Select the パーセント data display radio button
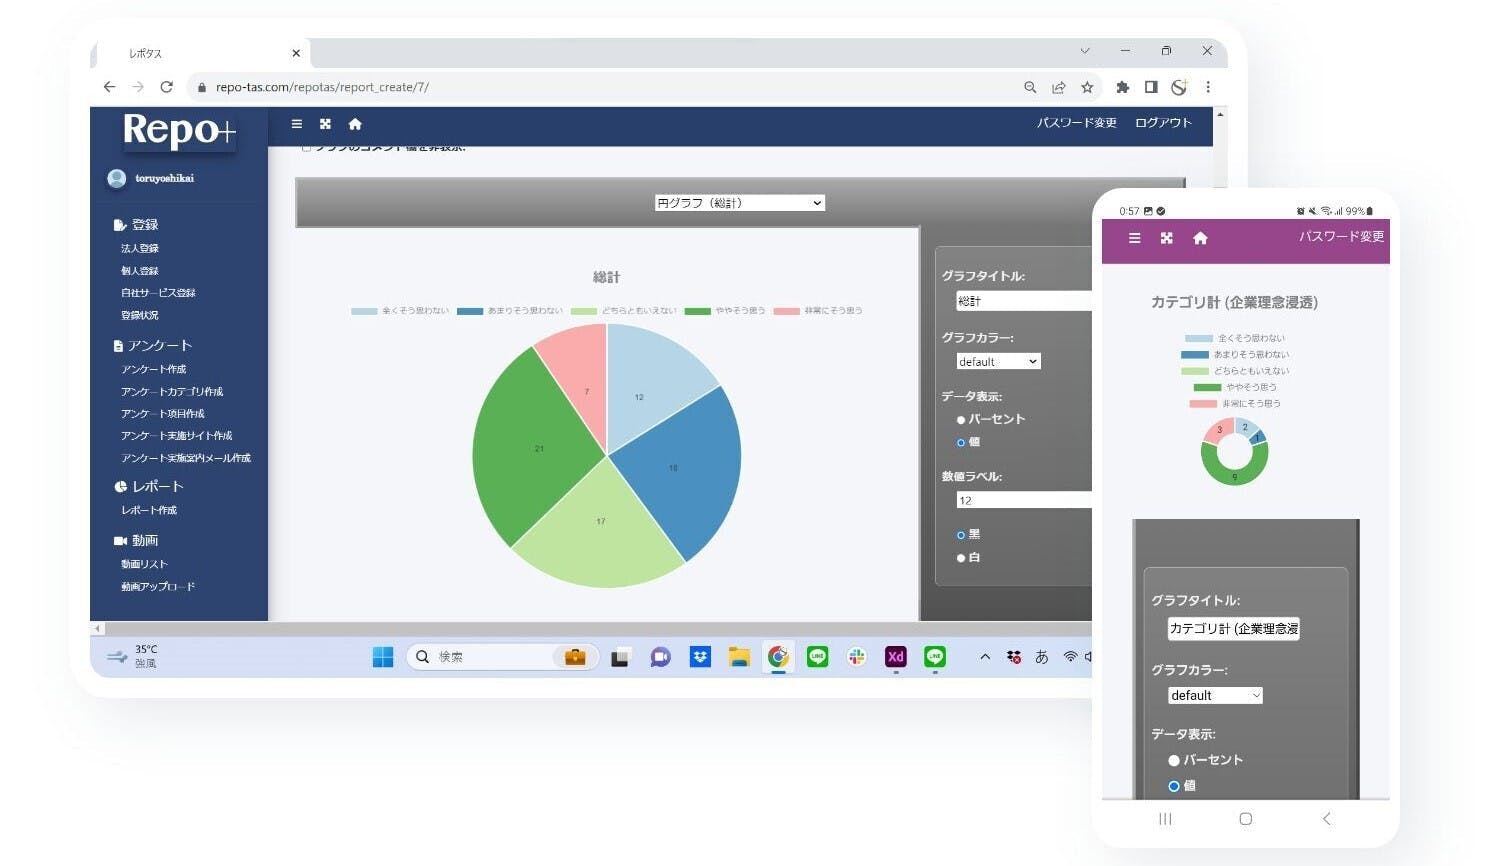 click(x=961, y=420)
